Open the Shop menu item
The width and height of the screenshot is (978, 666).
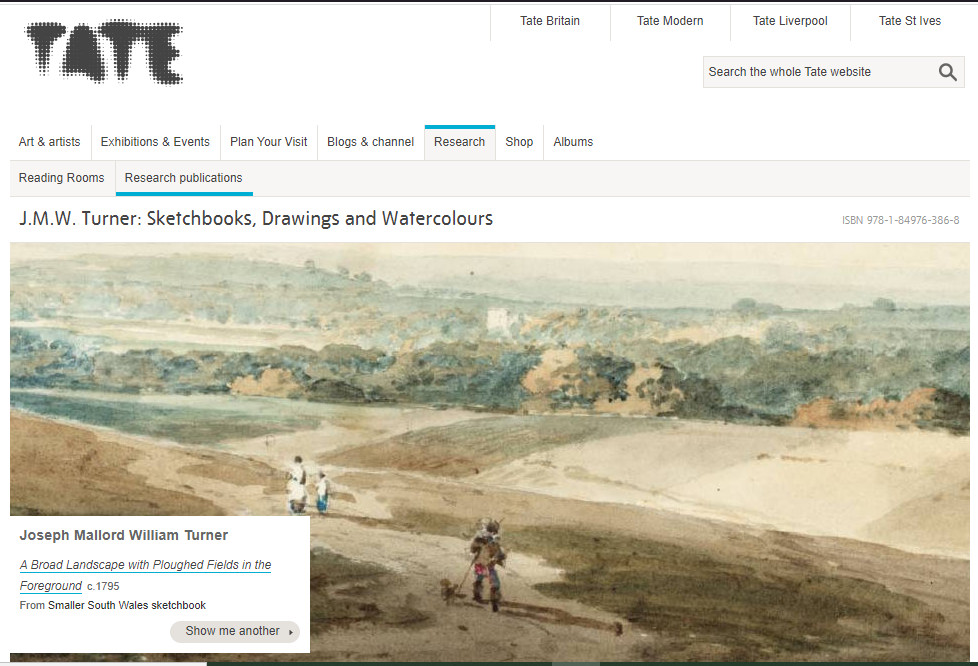click(x=519, y=142)
